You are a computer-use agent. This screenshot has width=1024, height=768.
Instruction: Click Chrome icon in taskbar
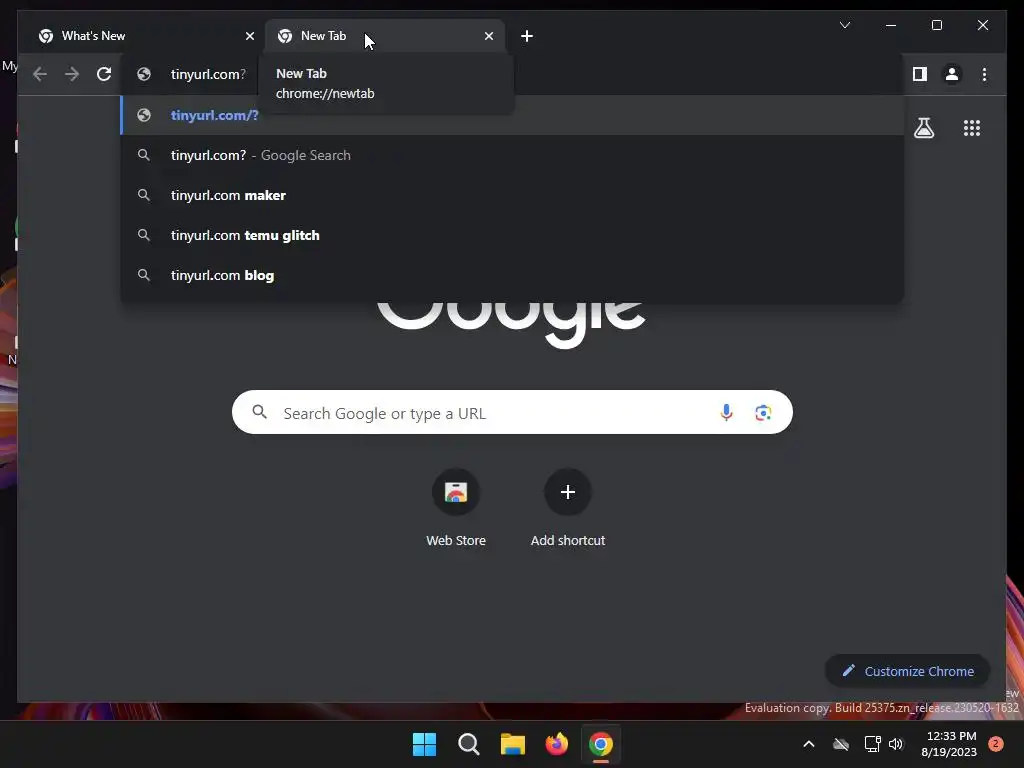pos(601,744)
